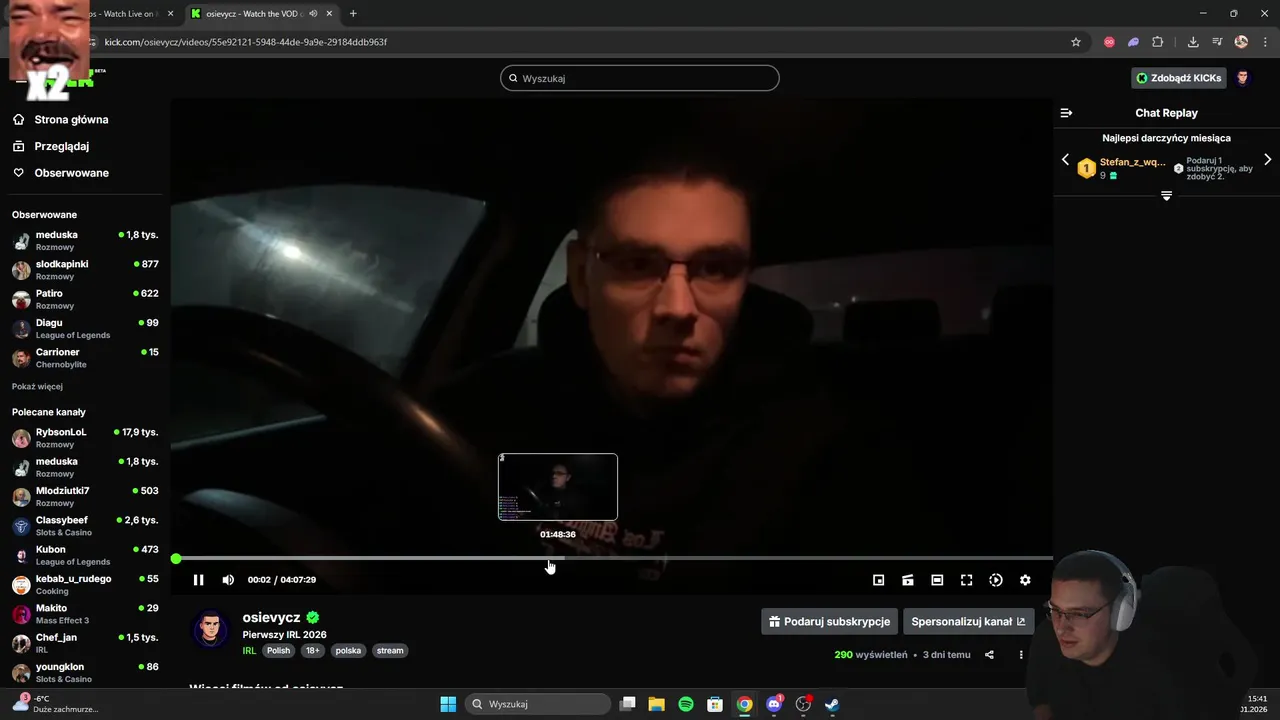Open the Kick user profile avatar menu
Image resolution: width=1280 pixels, height=720 pixels.
click(1243, 78)
